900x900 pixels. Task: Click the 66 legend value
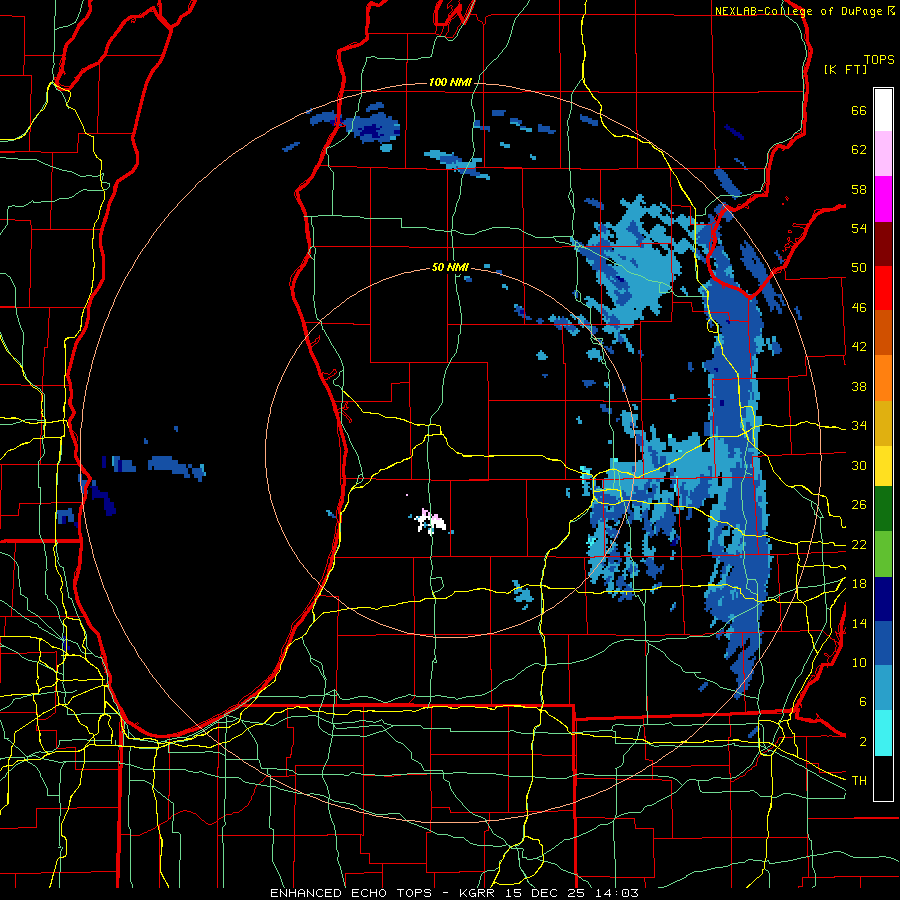tap(859, 110)
